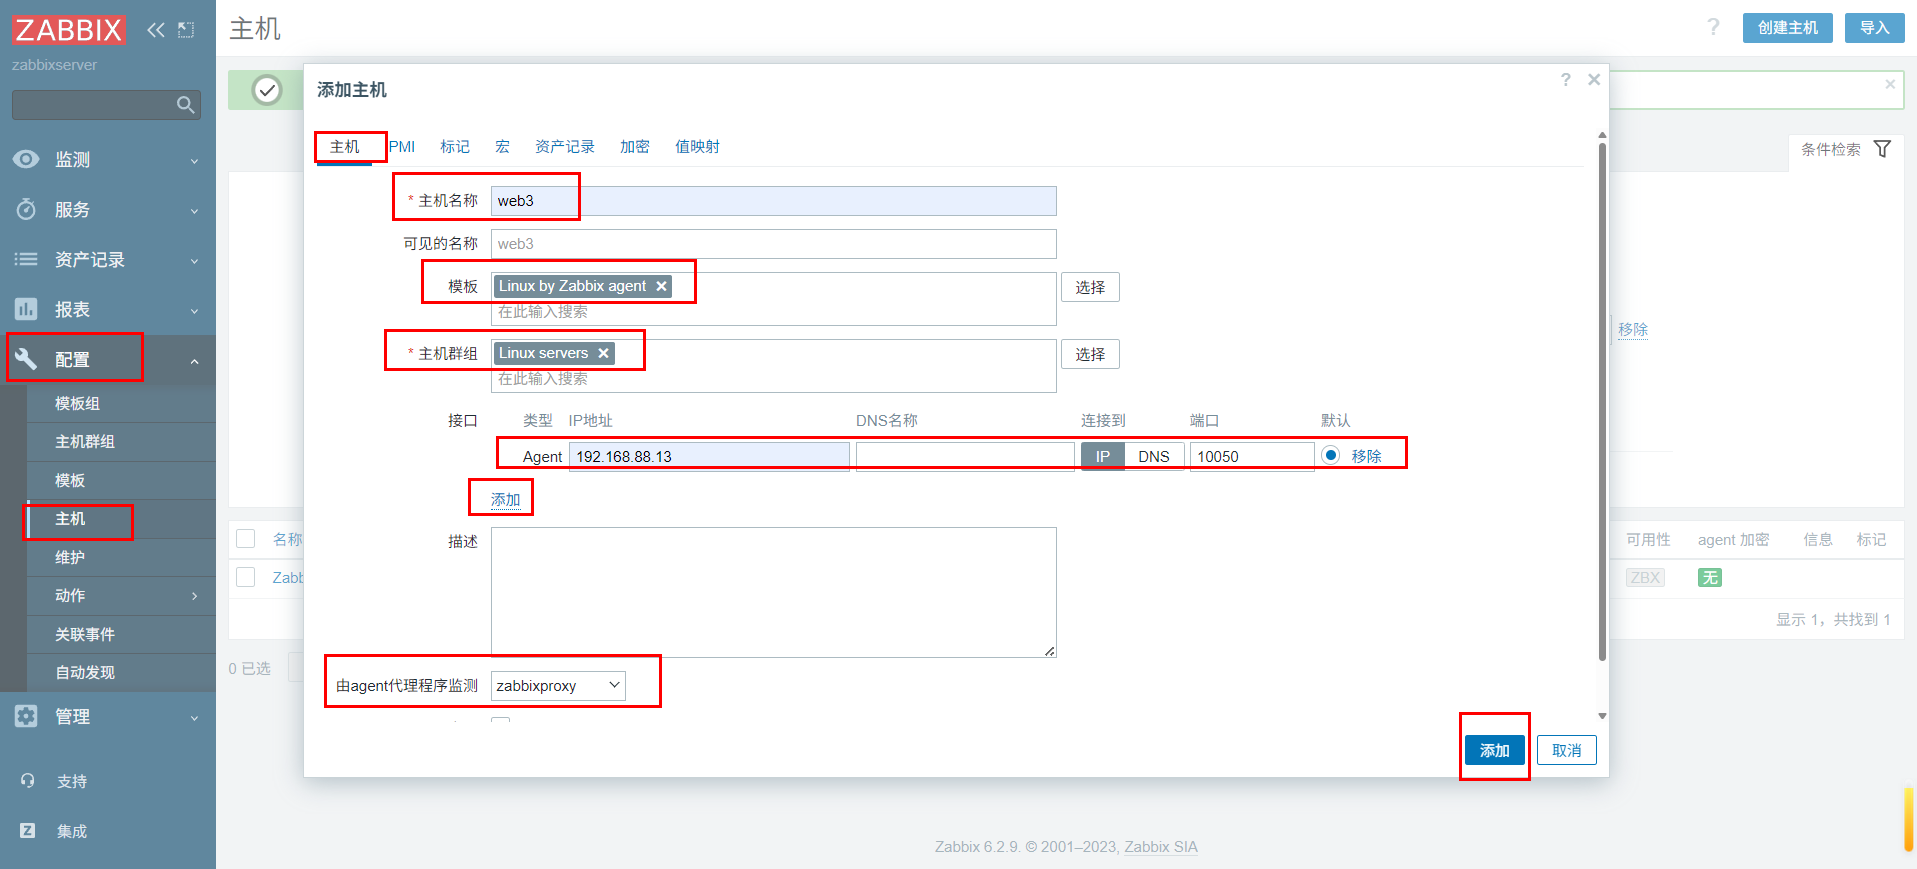Click the 取消 cancel button

coord(1567,750)
